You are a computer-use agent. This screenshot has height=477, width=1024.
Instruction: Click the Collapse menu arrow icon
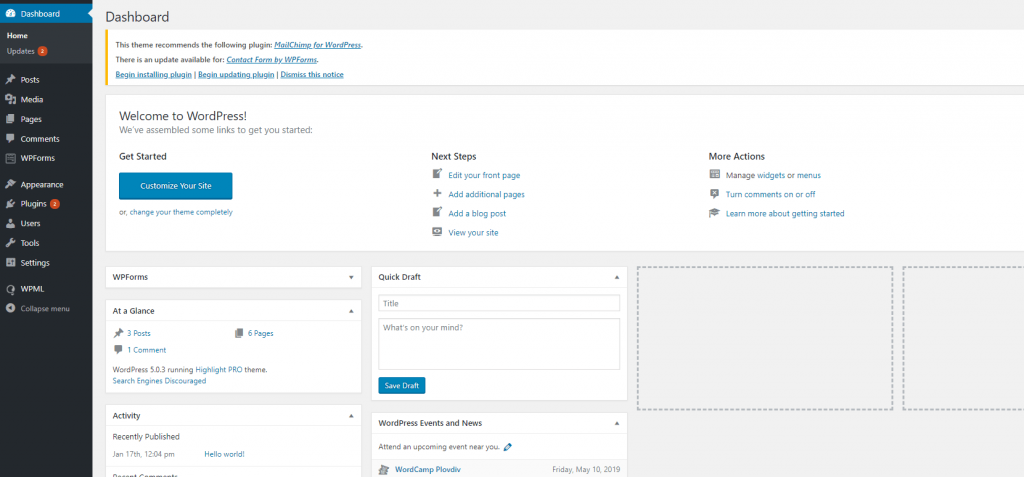point(10,308)
